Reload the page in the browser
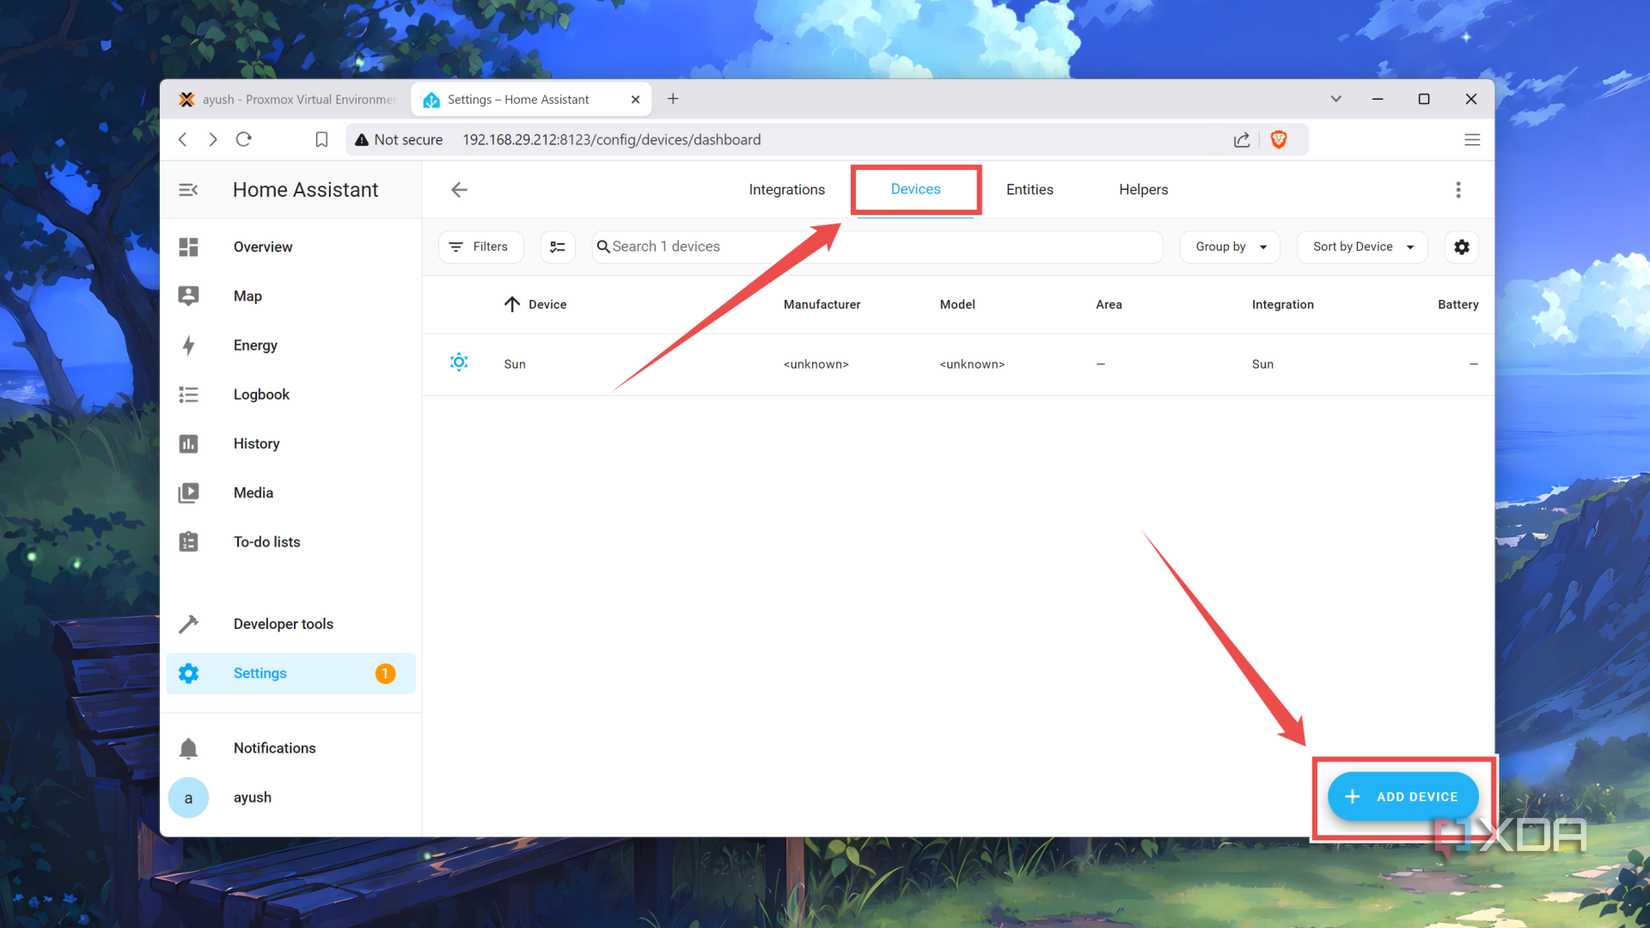1650x928 pixels. click(x=244, y=140)
